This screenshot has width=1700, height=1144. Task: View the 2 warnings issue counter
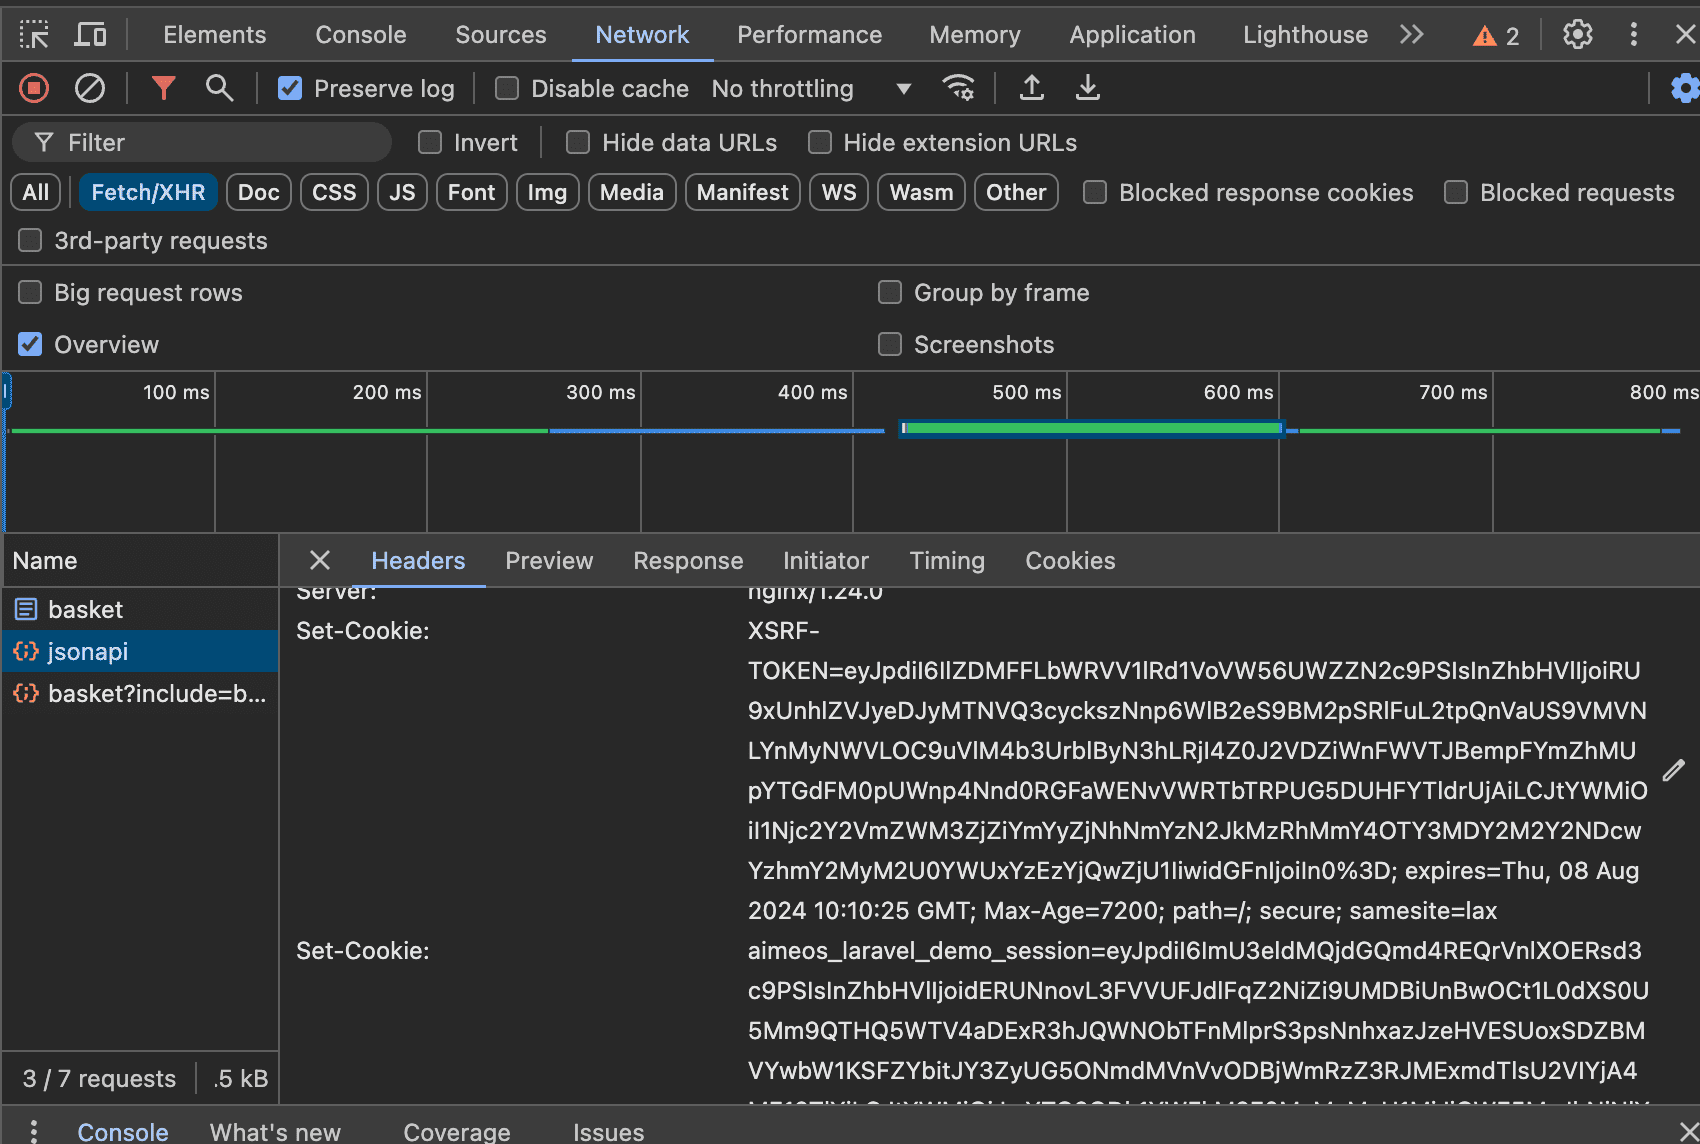(1496, 36)
